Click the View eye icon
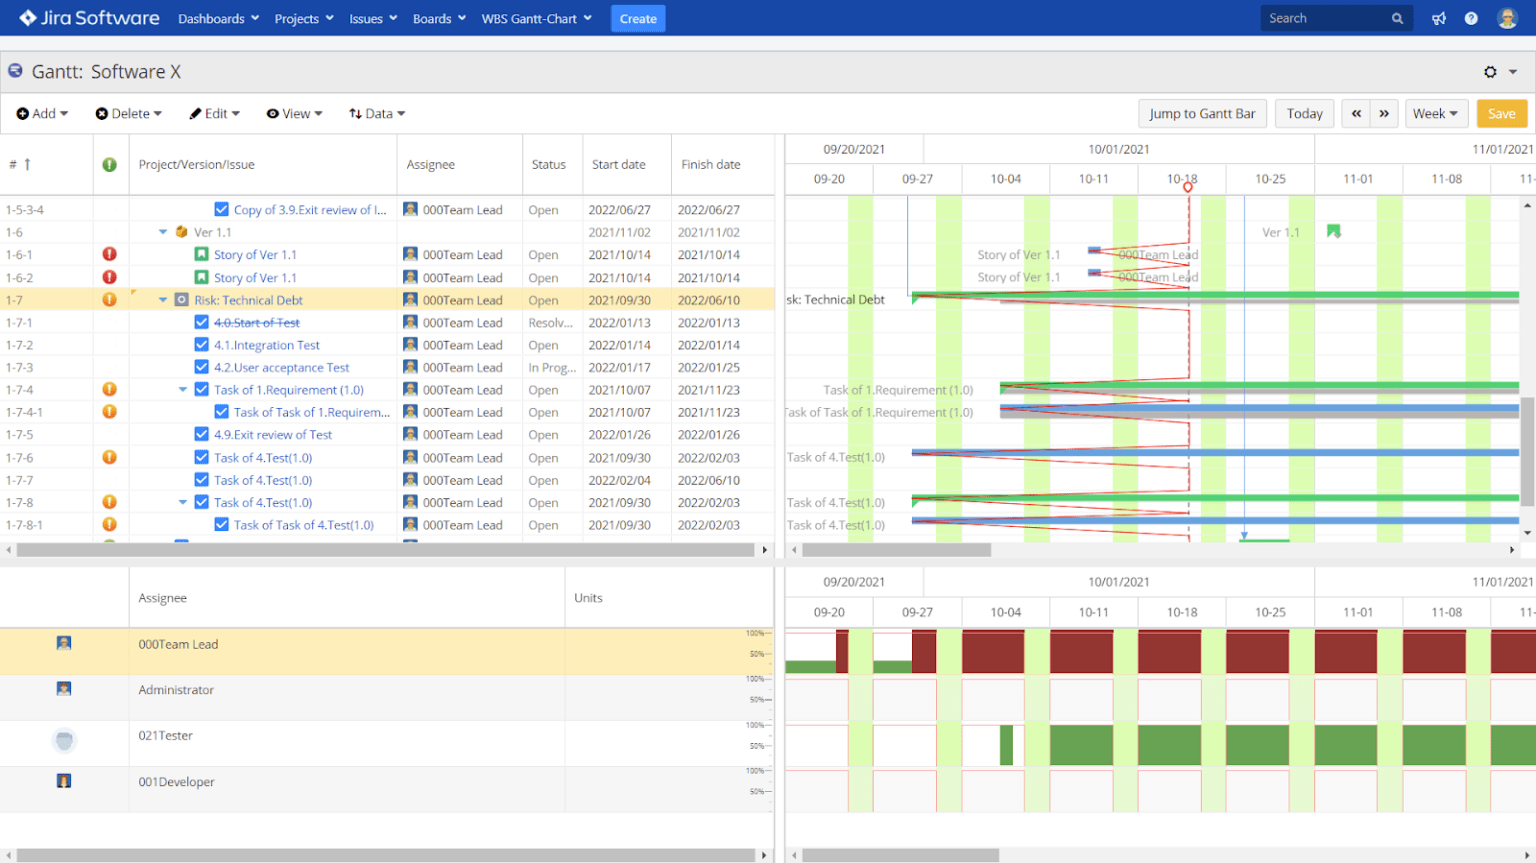Image resolution: width=1536 pixels, height=863 pixels. [x=272, y=113]
